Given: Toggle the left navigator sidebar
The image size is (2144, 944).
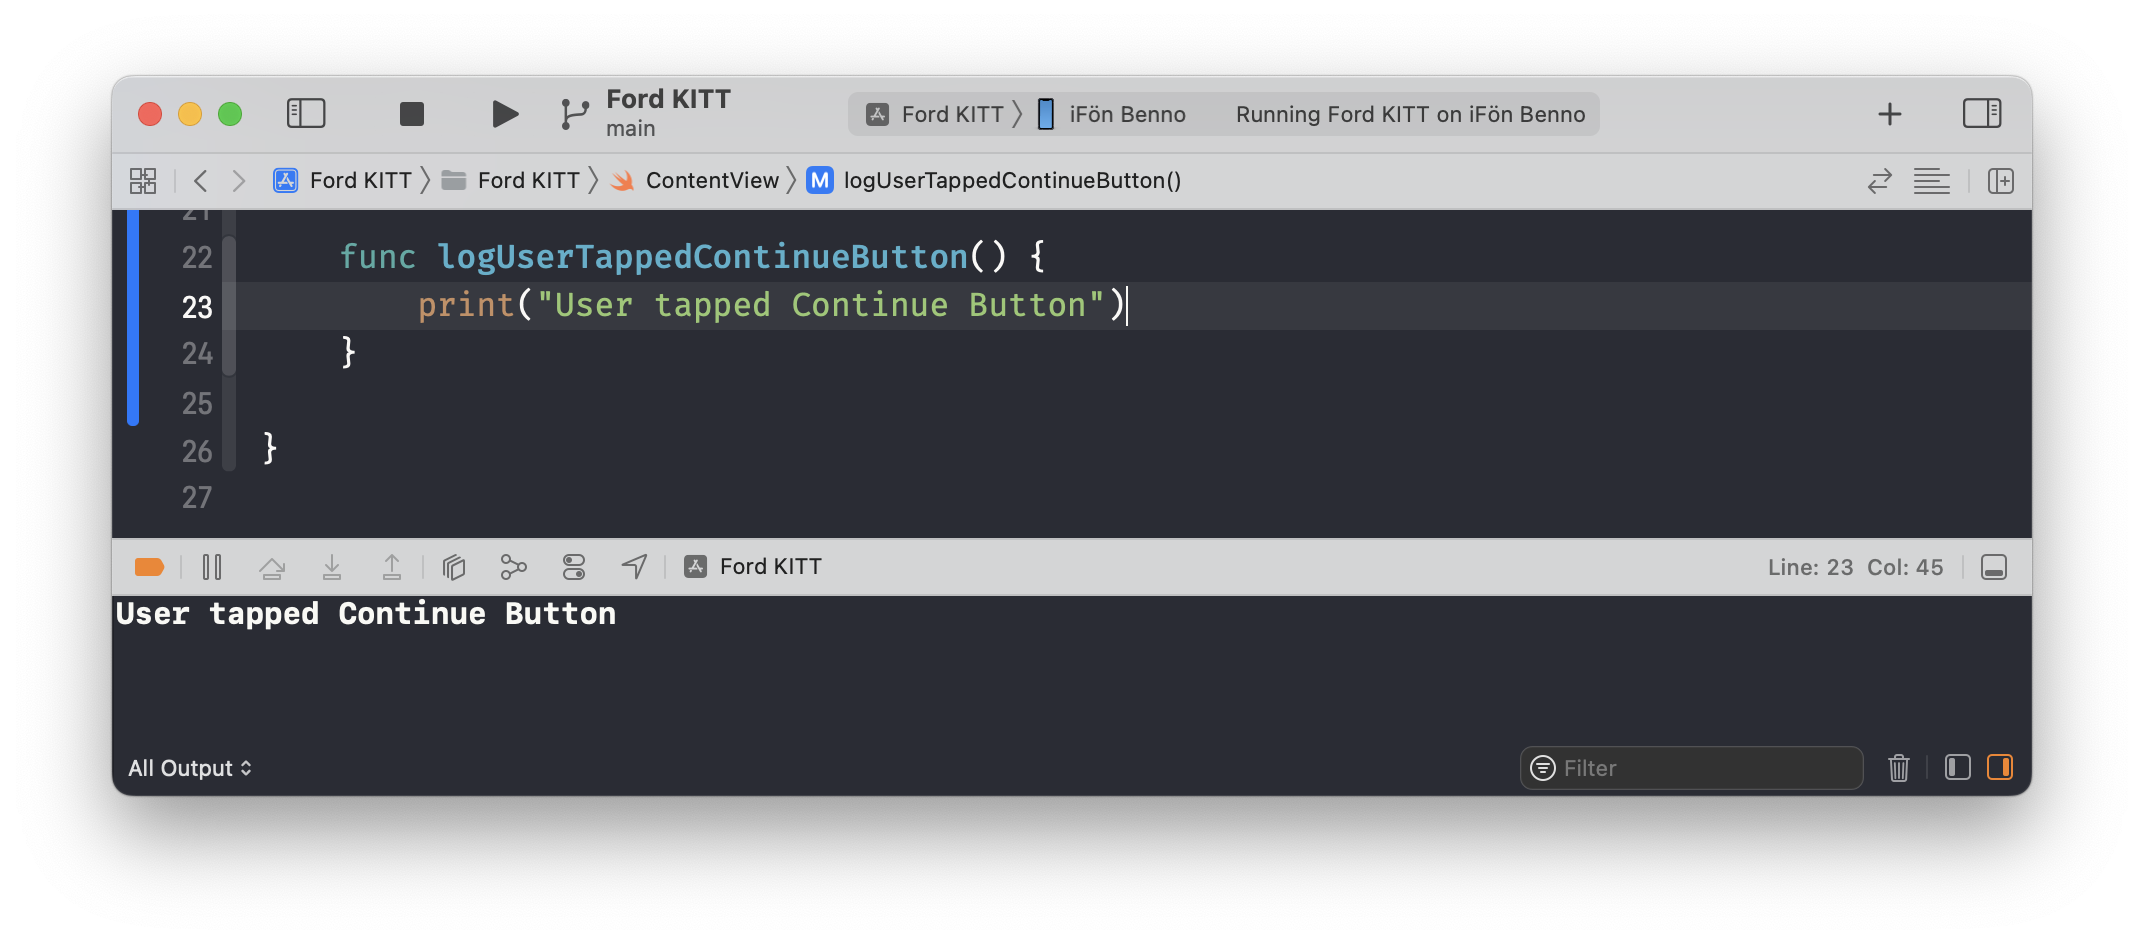Looking at the screenshot, I should (x=306, y=113).
